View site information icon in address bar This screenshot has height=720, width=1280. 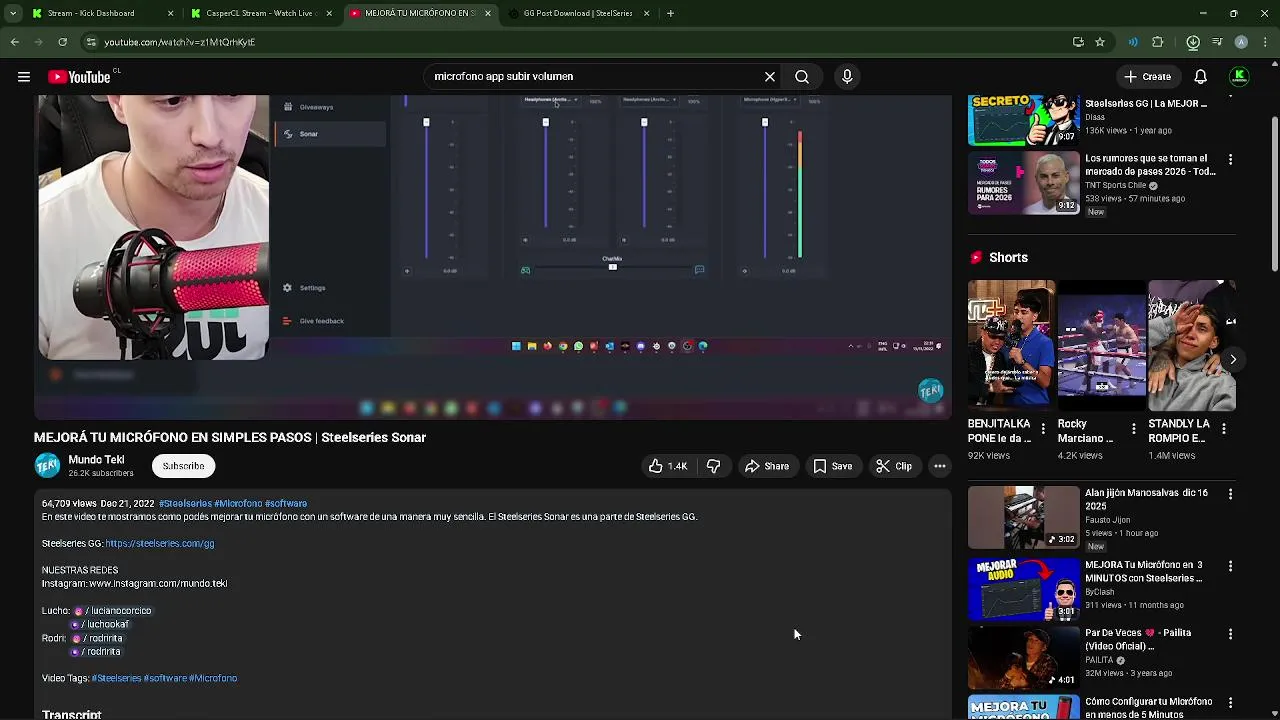pos(91,42)
